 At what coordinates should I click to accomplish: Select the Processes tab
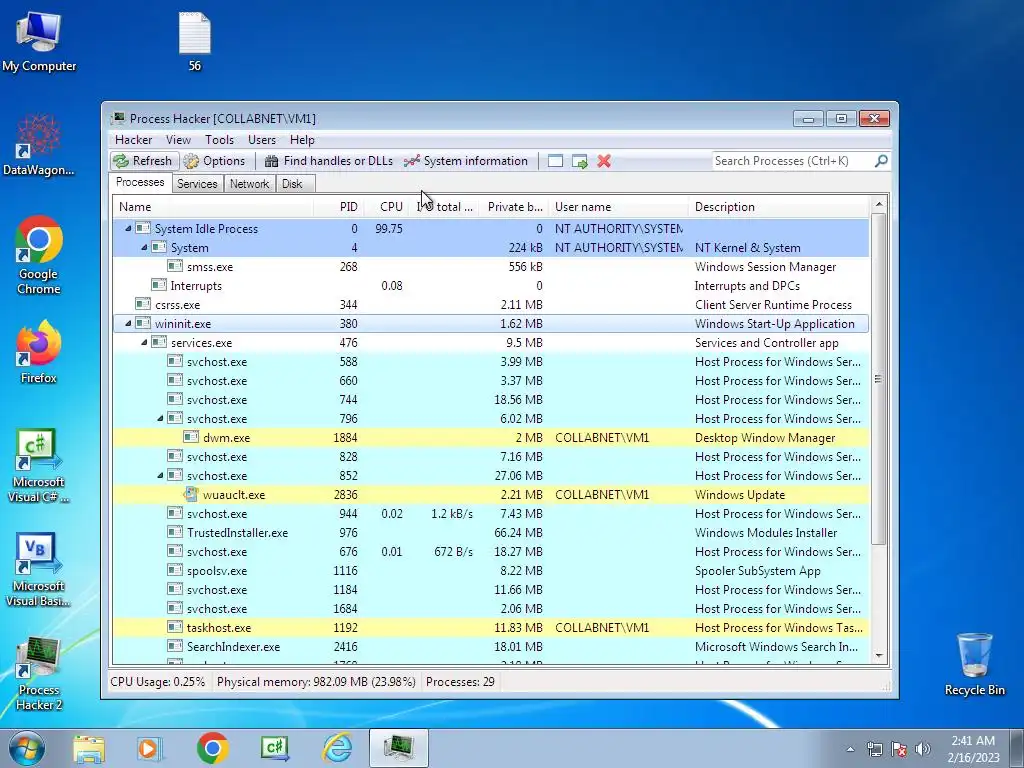pos(140,182)
